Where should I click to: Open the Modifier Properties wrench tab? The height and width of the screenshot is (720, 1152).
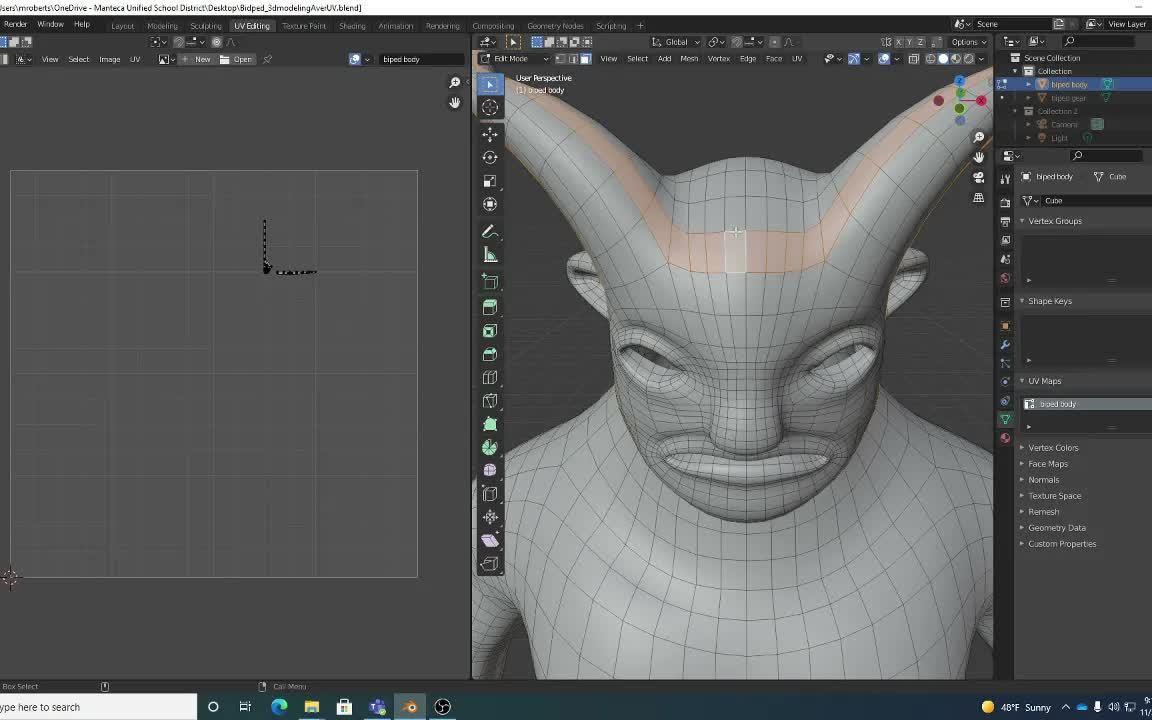click(x=1006, y=346)
